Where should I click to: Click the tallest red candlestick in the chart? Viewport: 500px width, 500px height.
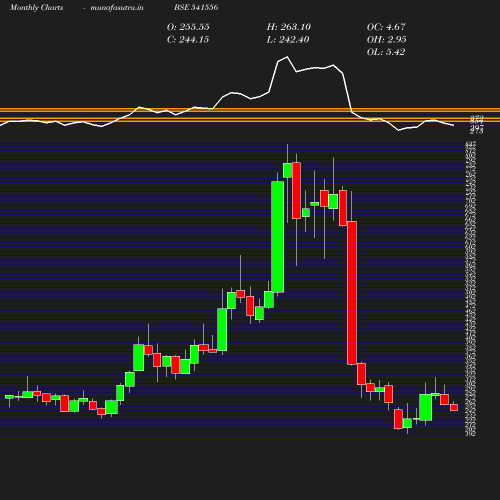point(352,293)
